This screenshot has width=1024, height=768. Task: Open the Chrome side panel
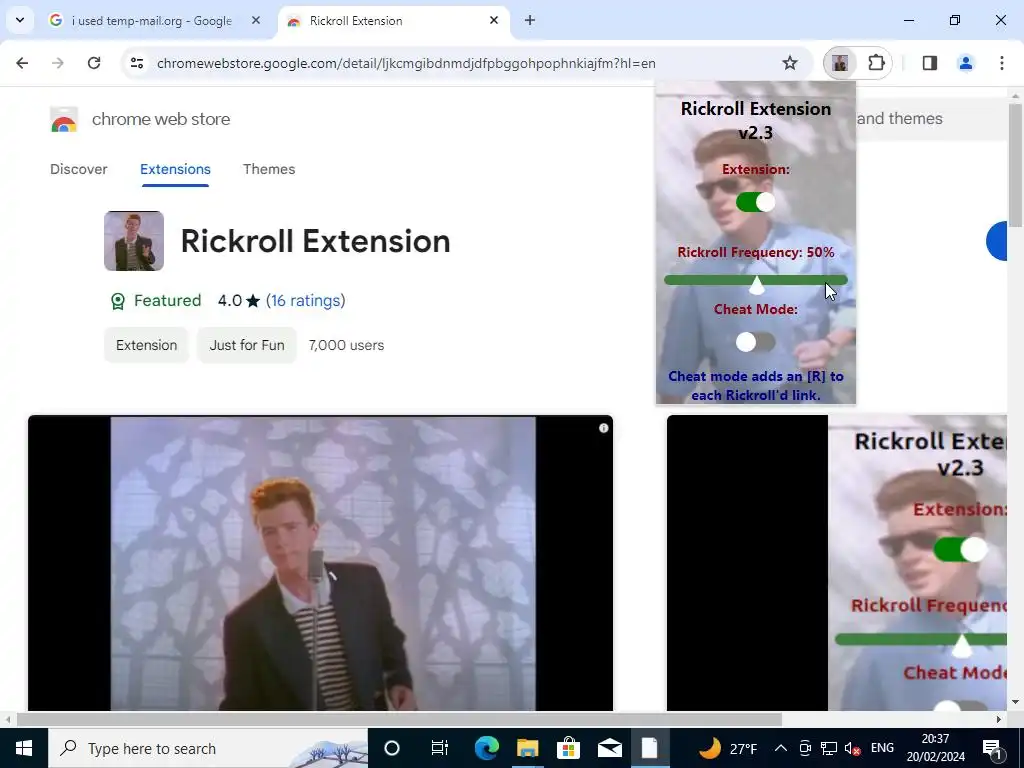[x=929, y=63]
